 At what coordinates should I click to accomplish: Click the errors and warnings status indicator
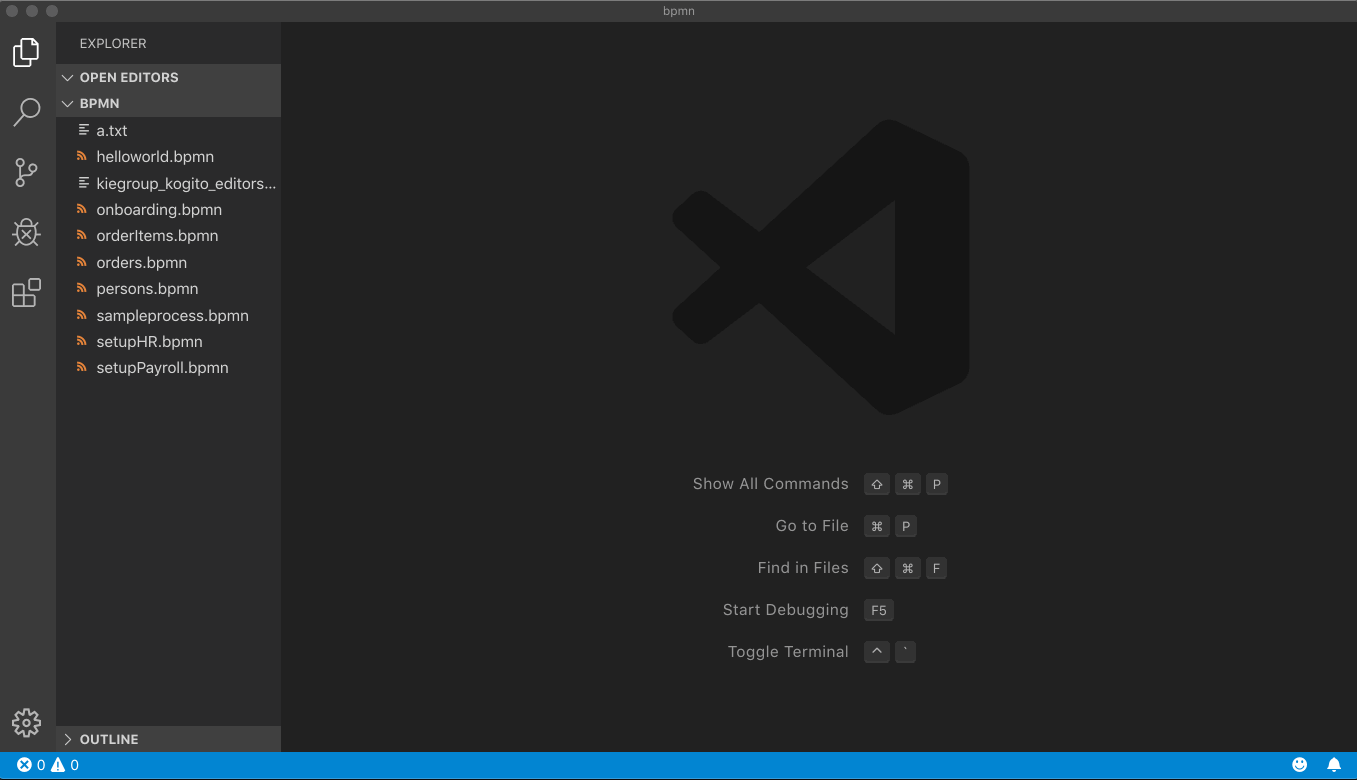(48, 765)
